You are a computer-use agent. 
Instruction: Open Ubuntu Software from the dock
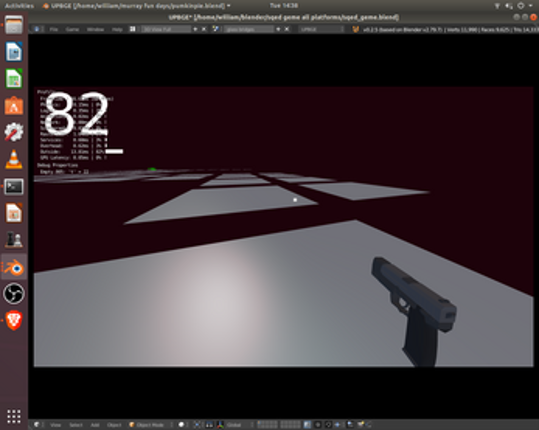click(14, 106)
